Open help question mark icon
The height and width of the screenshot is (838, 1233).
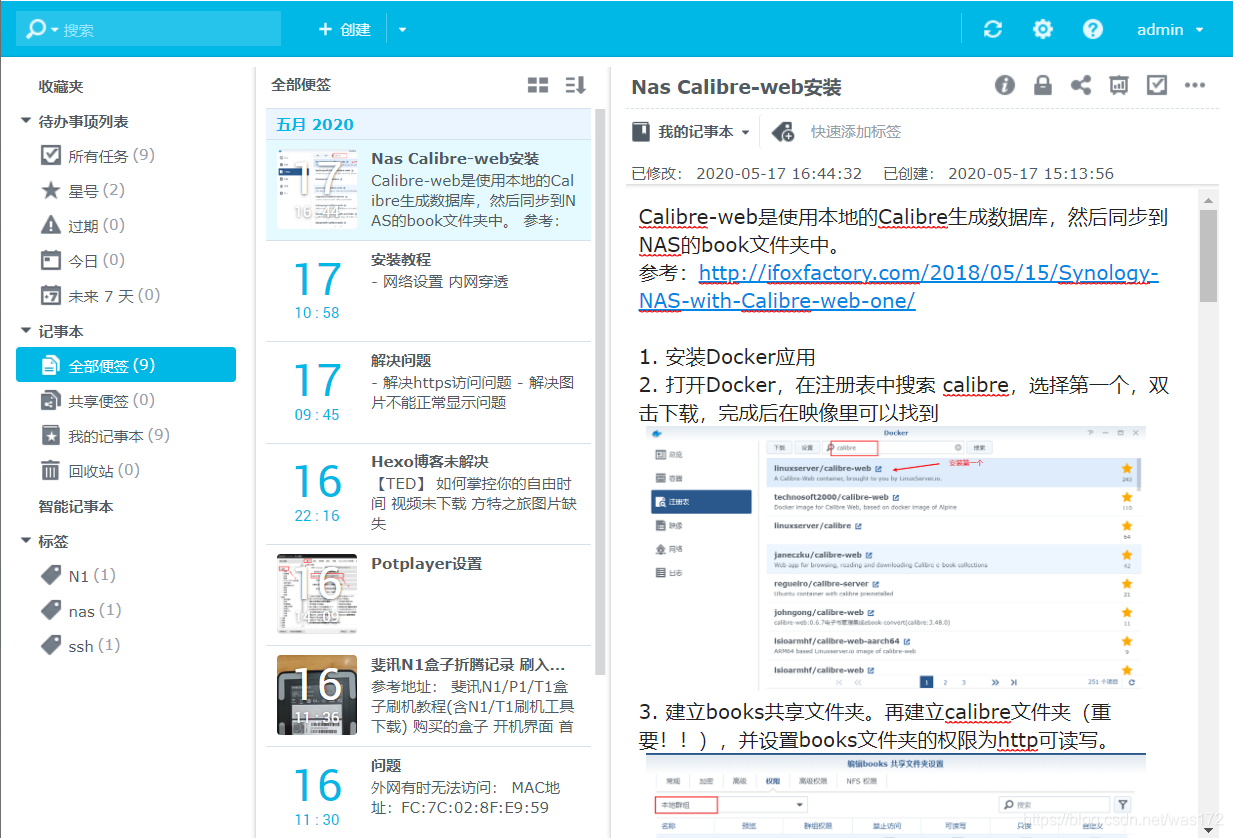point(1093,29)
